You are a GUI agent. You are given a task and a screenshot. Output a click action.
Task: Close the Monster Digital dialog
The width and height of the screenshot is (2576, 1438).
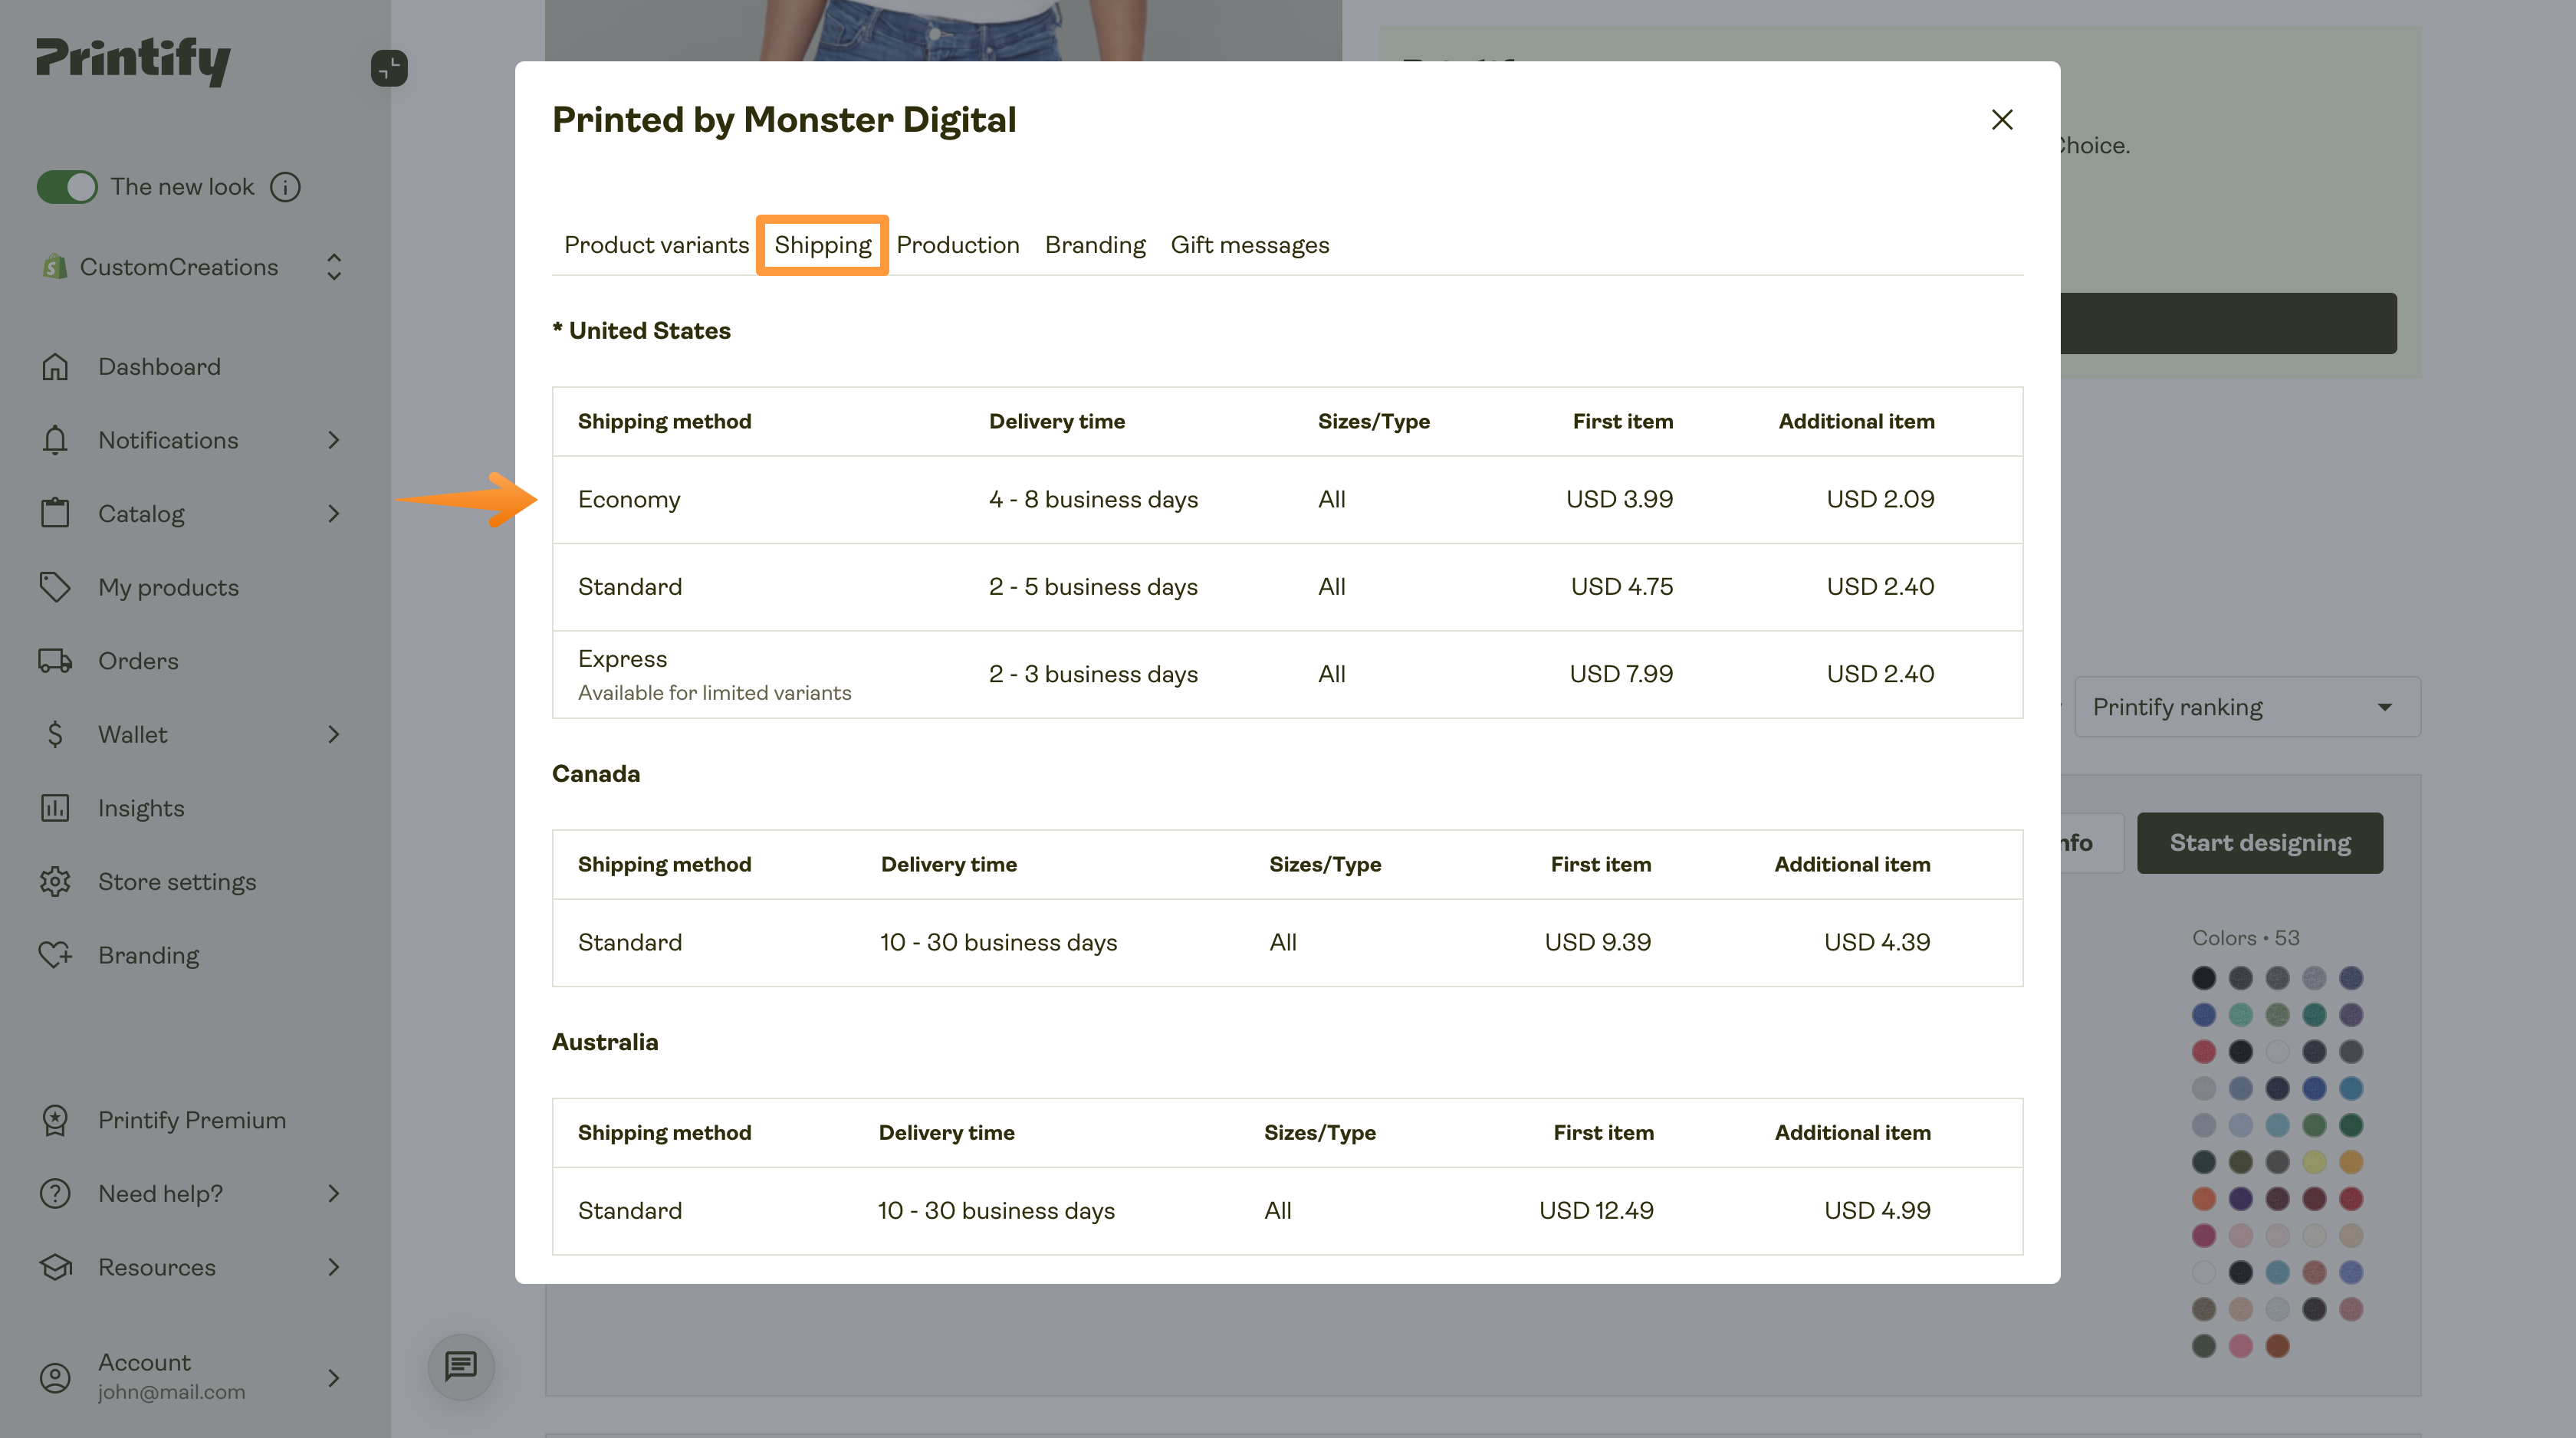2002,120
